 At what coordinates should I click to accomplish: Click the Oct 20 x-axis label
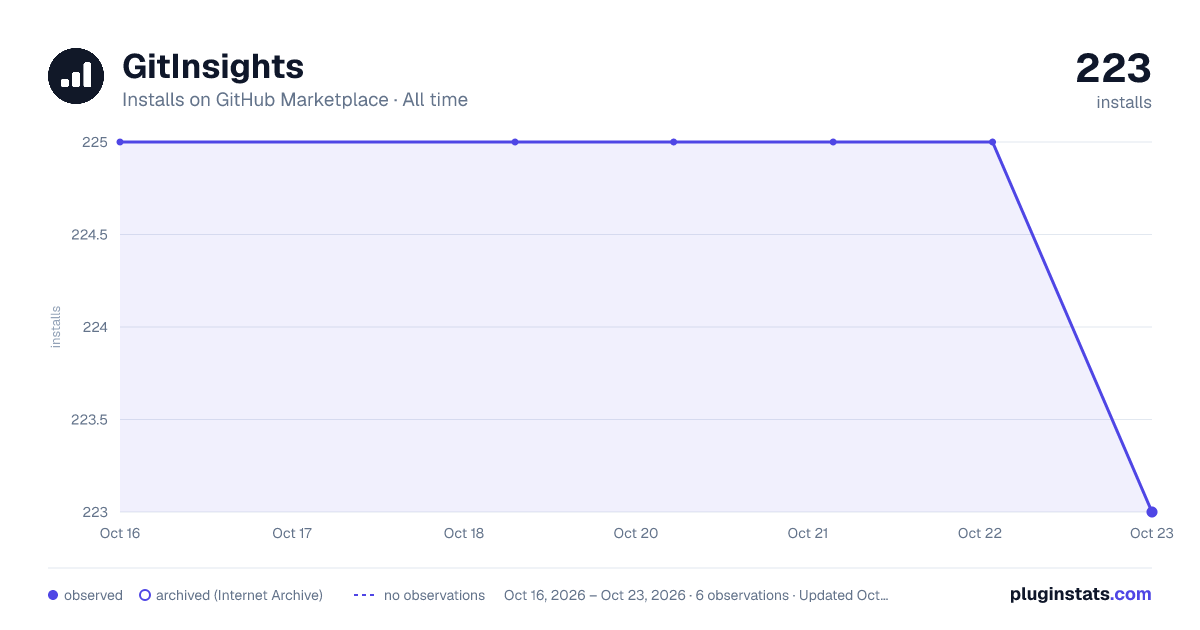pyautogui.click(x=636, y=533)
